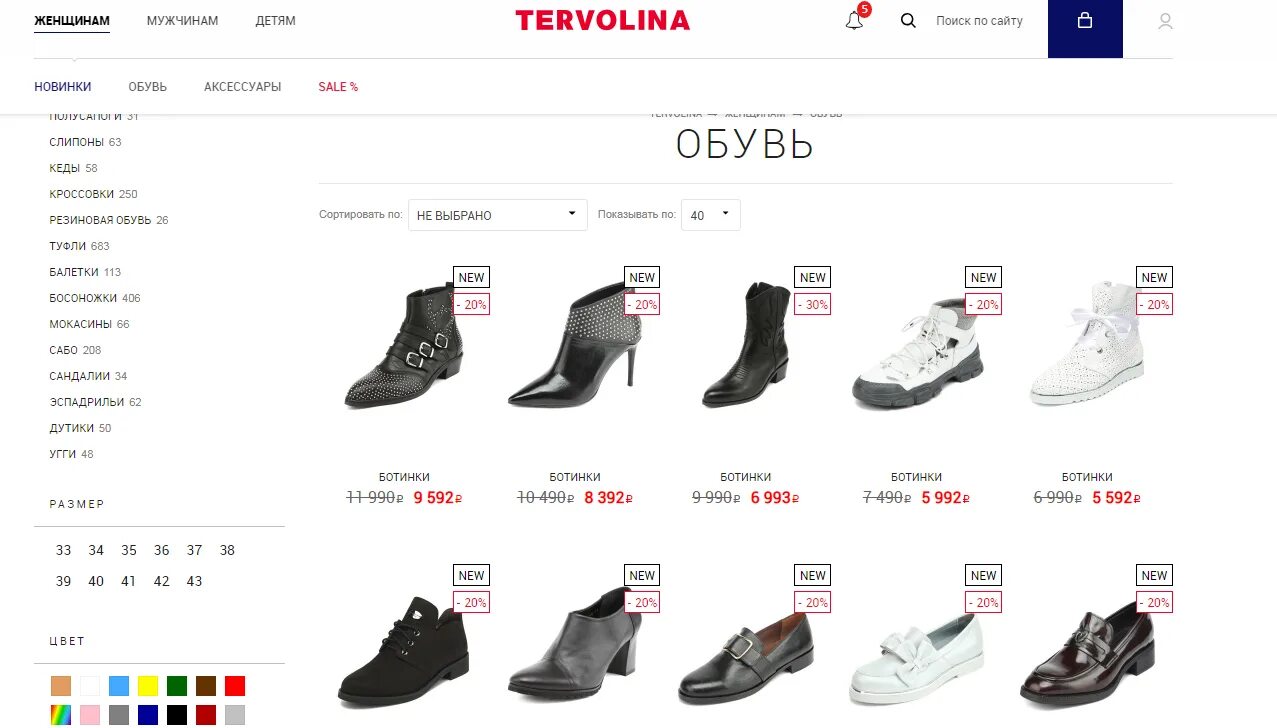Switch to the МУЖЧИНАМ section
This screenshot has height=728, width=1277.
(x=182, y=20)
